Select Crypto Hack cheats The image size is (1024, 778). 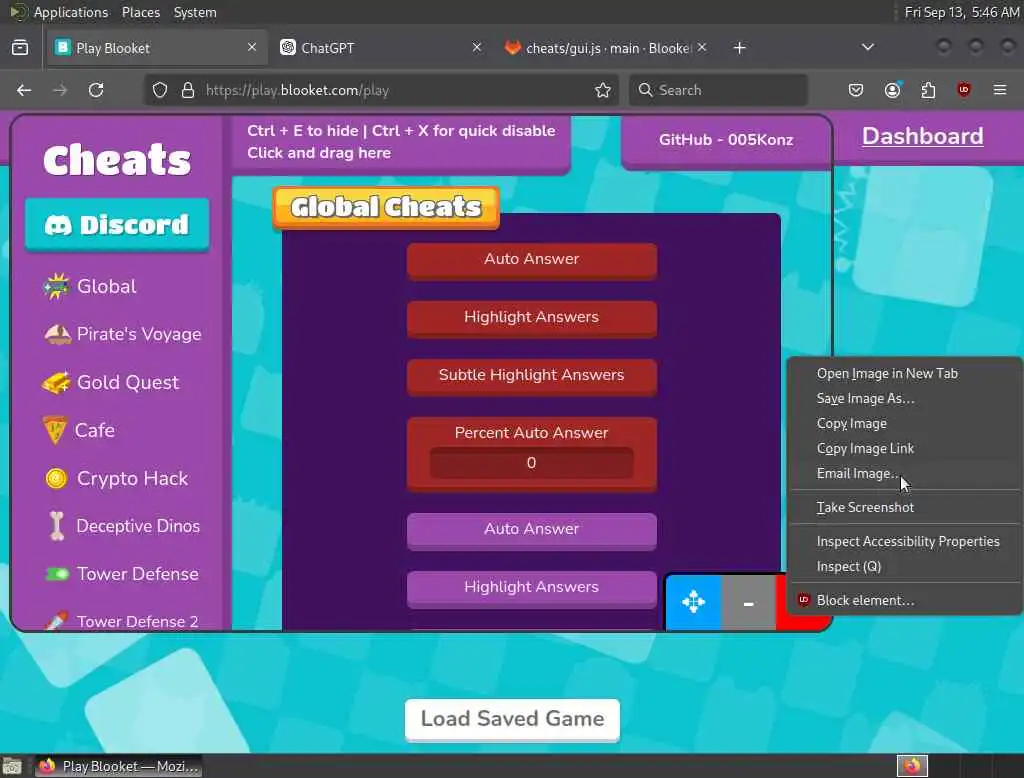point(116,478)
